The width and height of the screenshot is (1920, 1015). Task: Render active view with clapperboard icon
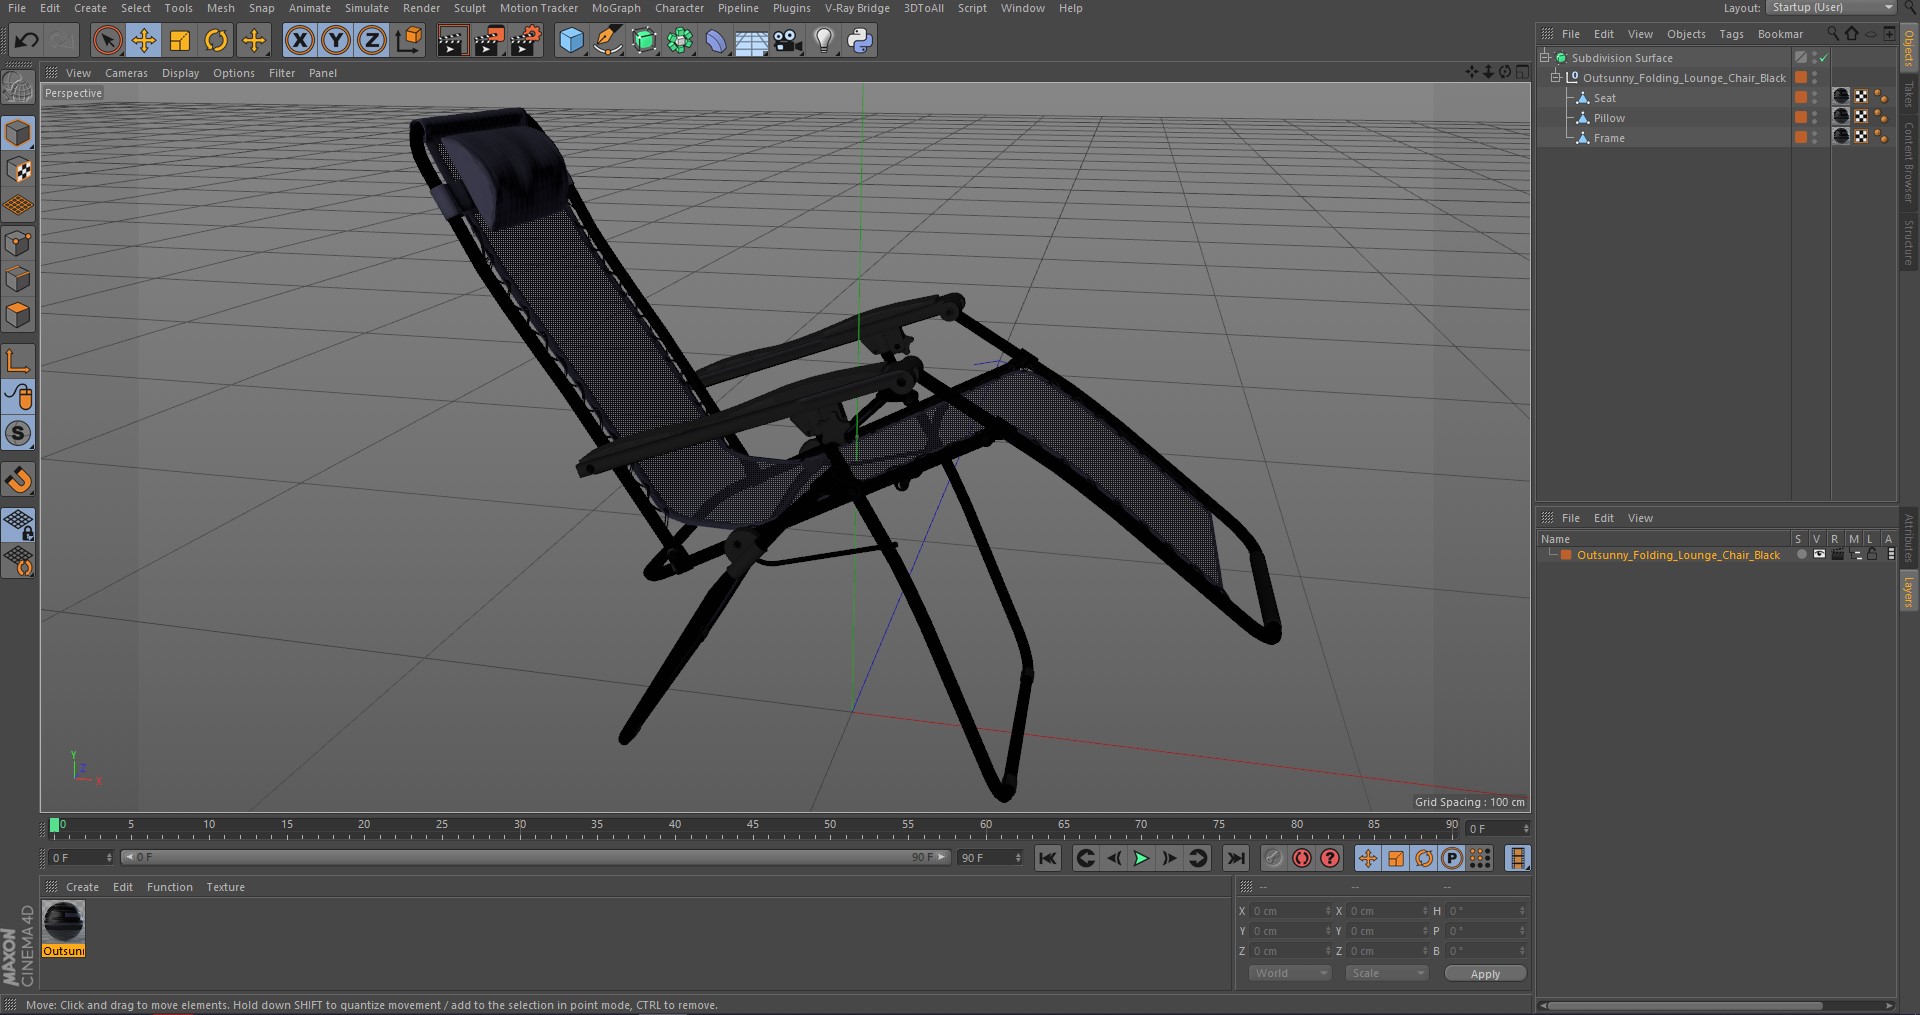click(452, 41)
